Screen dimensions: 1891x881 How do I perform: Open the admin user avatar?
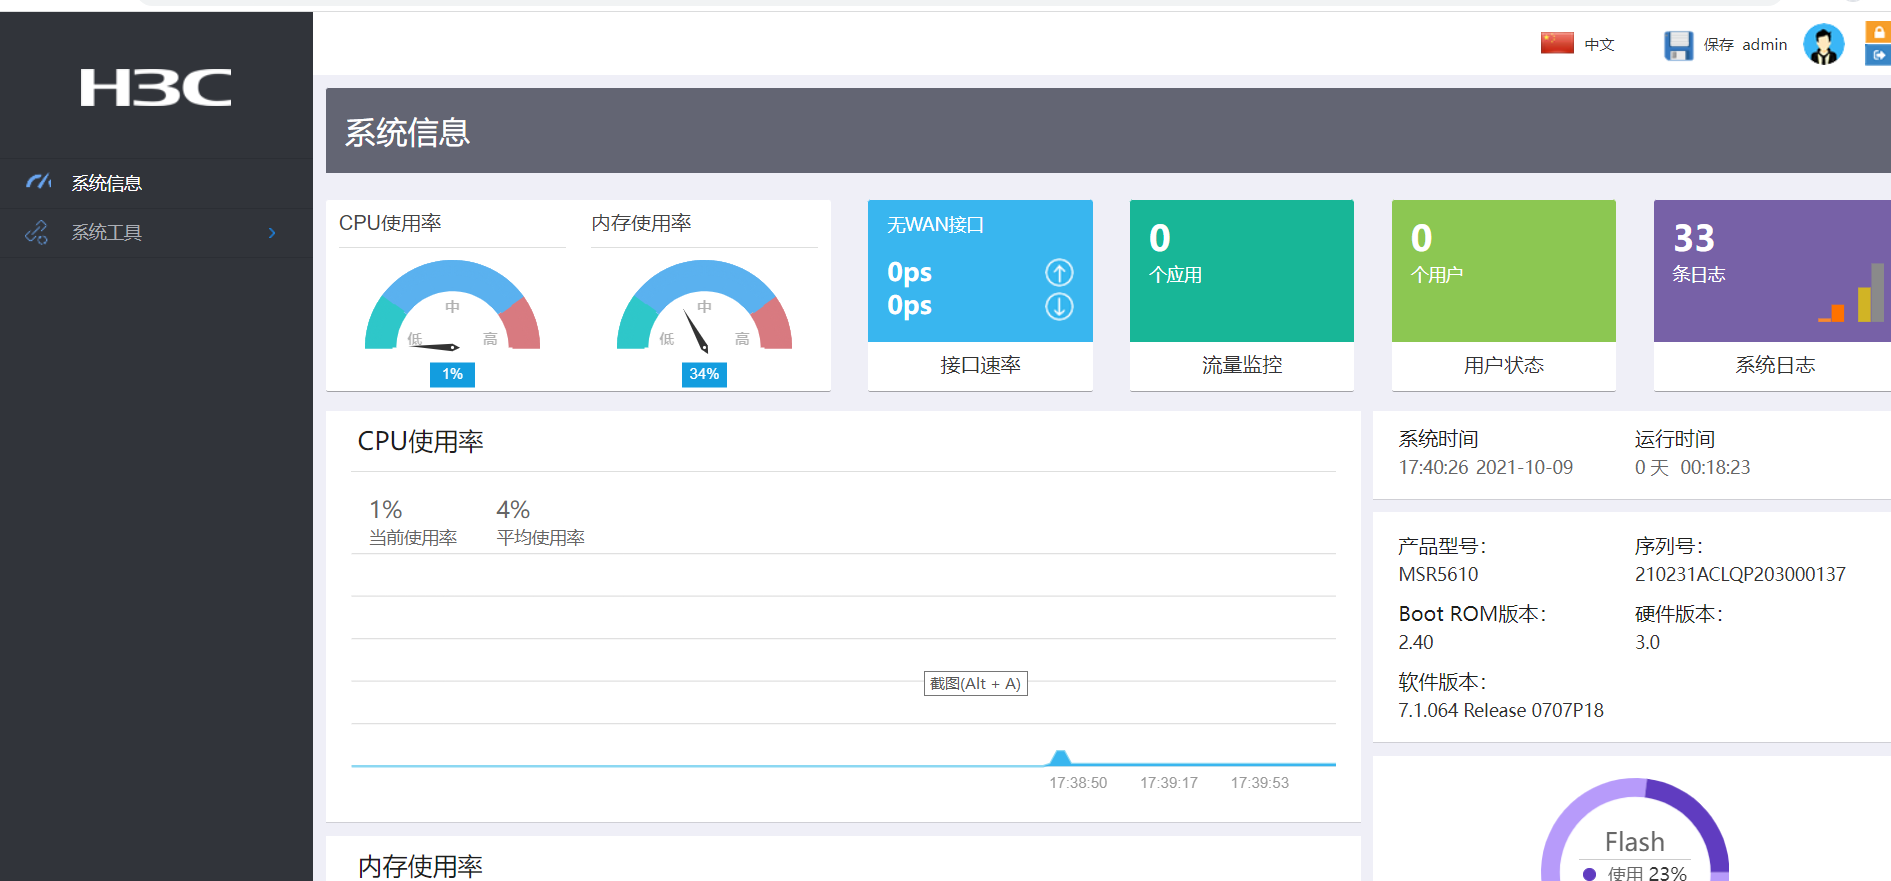pyautogui.click(x=1823, y=44)
